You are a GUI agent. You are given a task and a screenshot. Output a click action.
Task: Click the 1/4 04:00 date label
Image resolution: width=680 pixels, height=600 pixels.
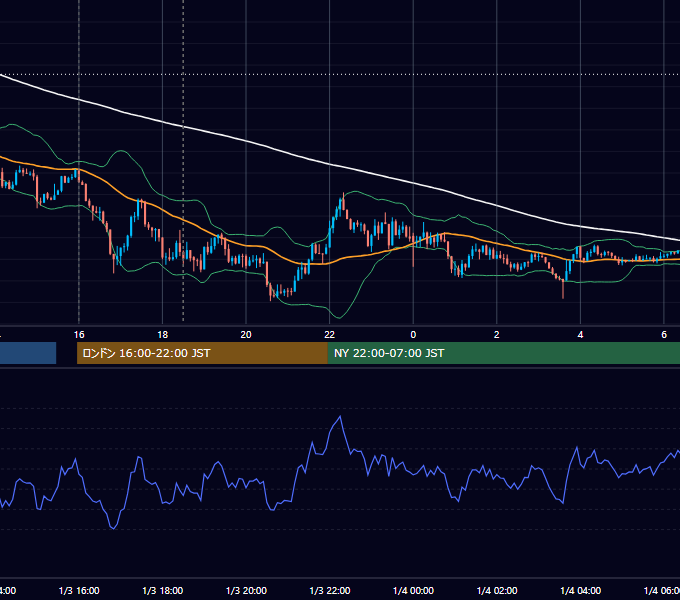click(581, 590)
